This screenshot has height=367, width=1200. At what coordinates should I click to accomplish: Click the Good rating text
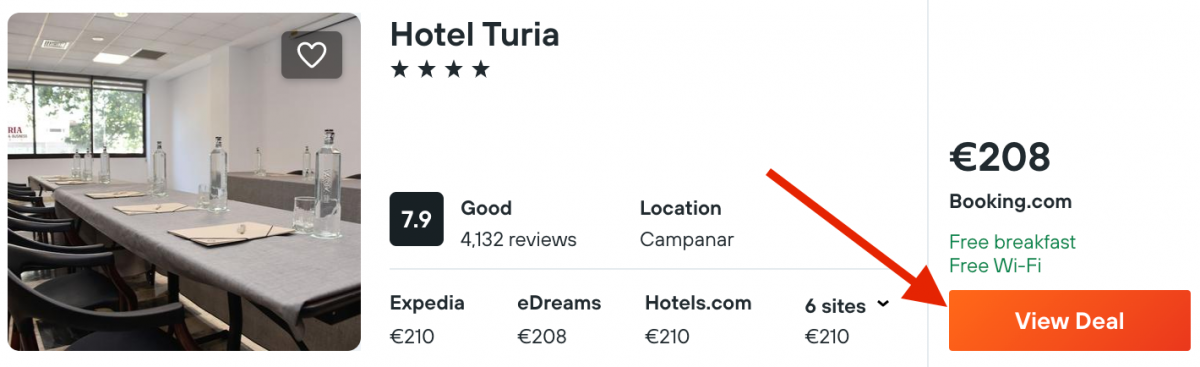pos(486,209)
